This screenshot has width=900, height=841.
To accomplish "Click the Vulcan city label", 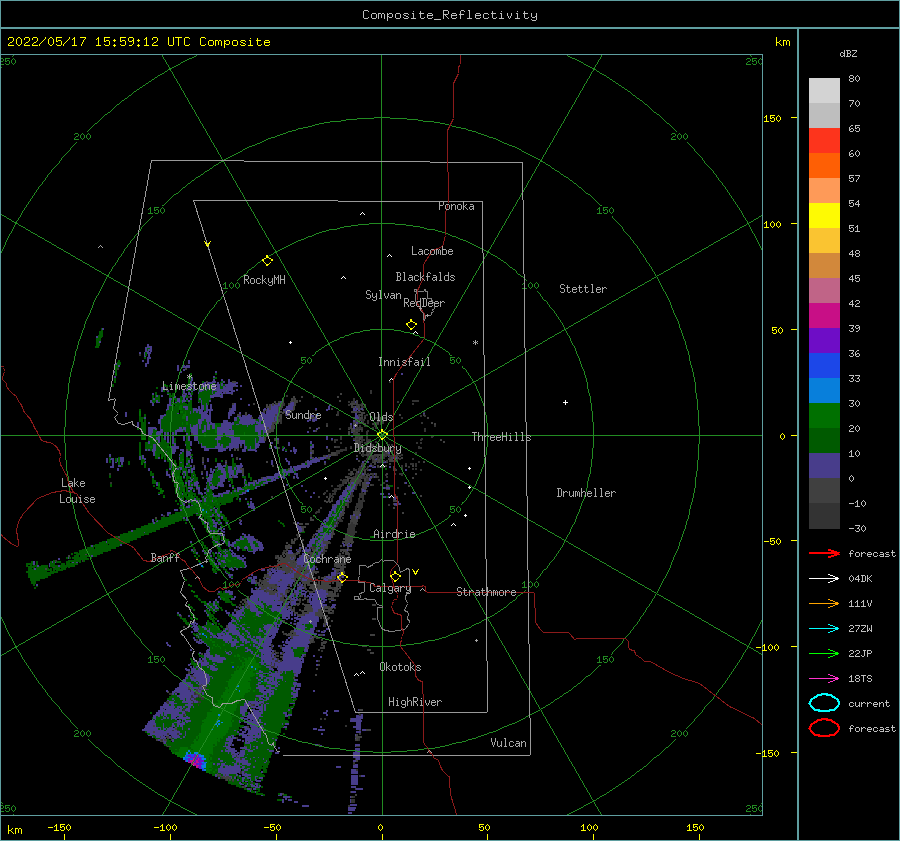I will coord(509,743).
